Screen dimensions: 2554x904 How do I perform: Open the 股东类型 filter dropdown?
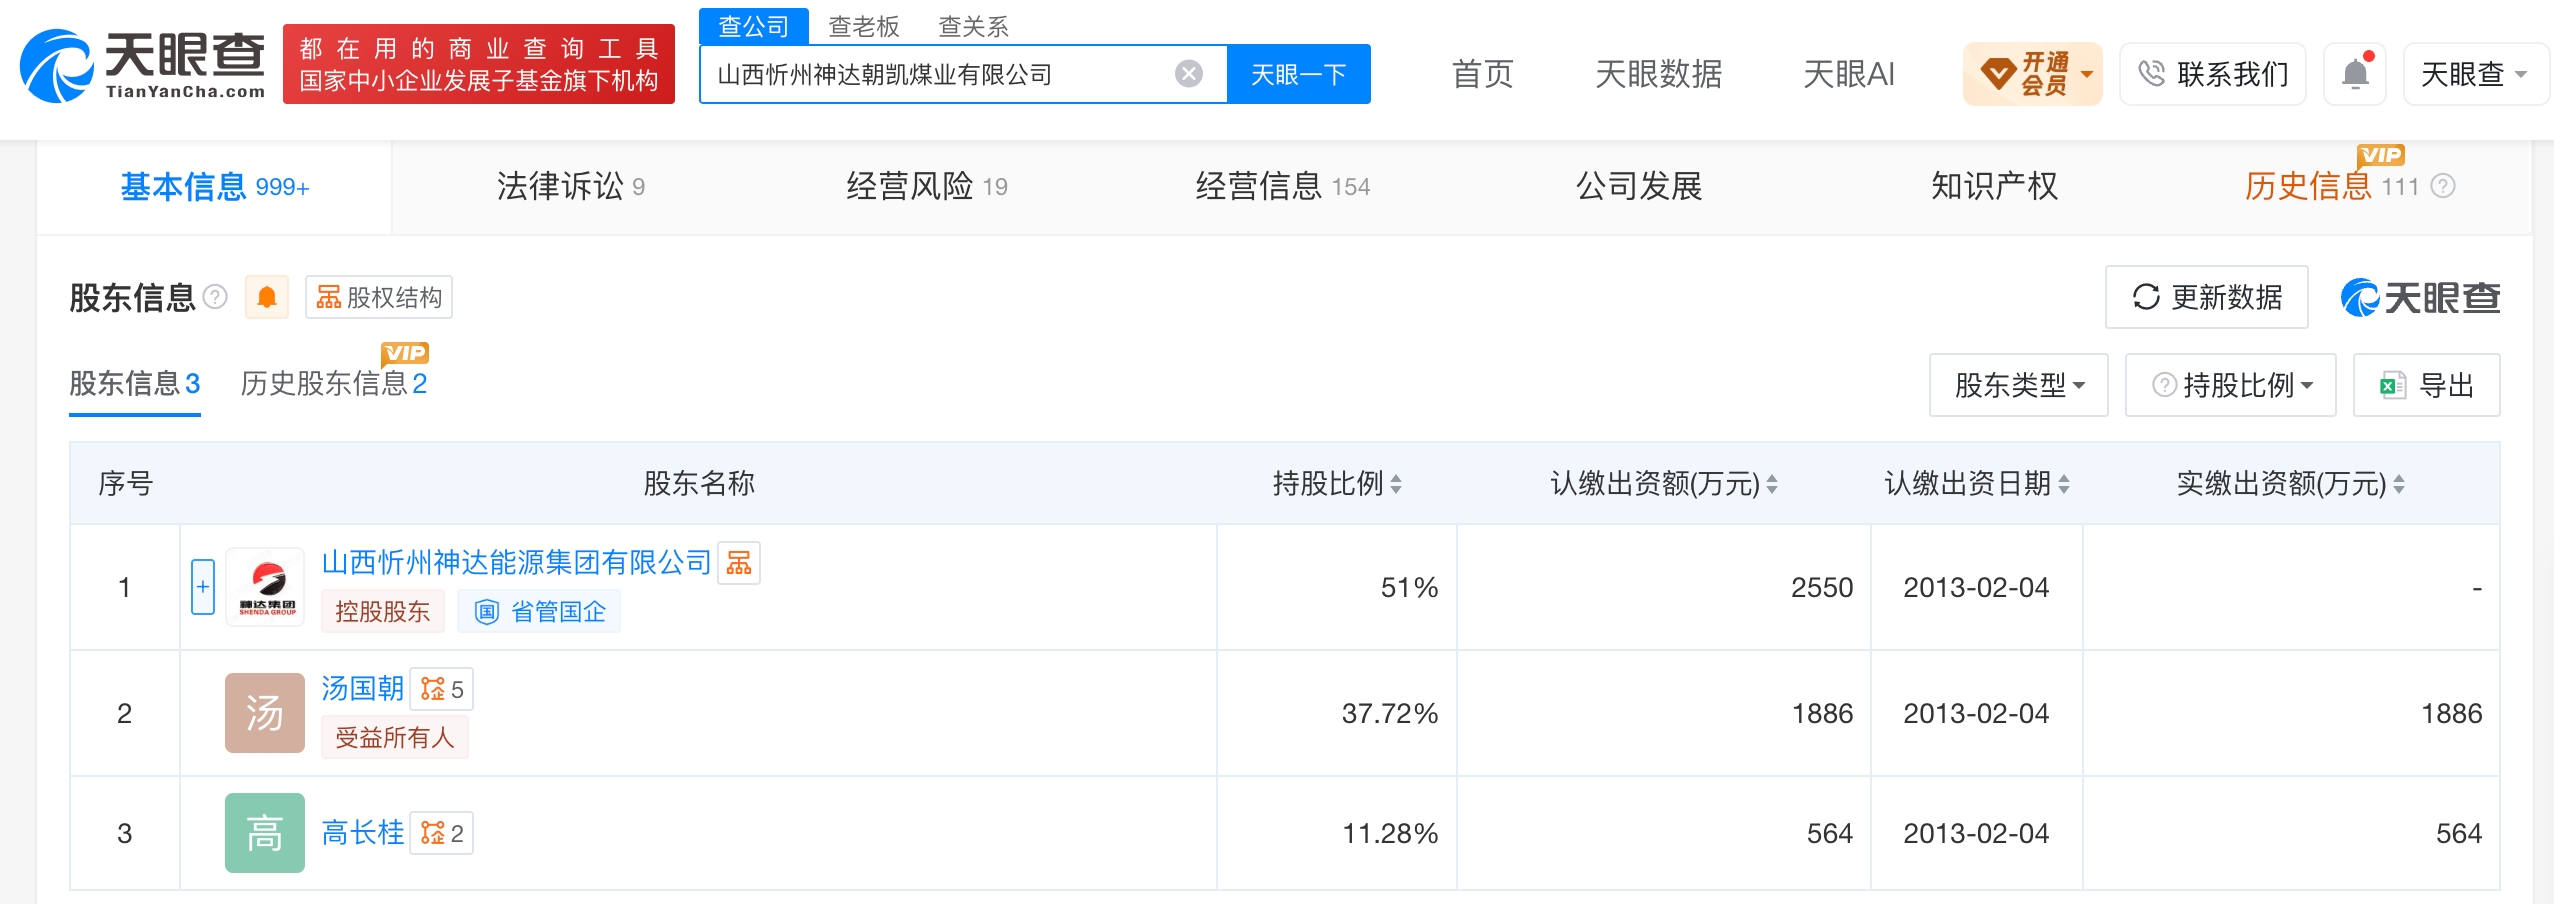(2018, 385)
